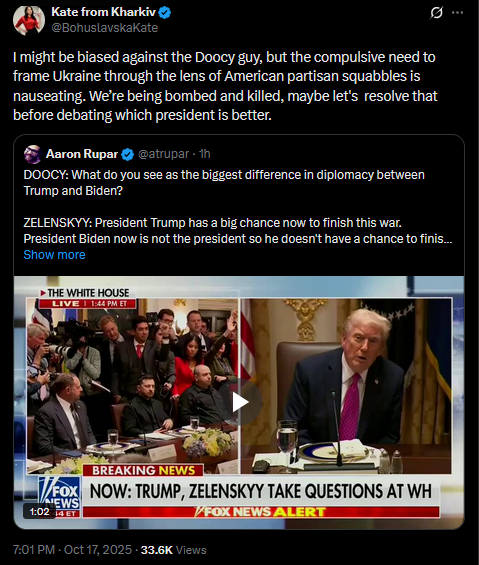This screenshot has width=479, height=565.
Task: Open the quoted tweet text by Rupar
Action: click(238, 207)
